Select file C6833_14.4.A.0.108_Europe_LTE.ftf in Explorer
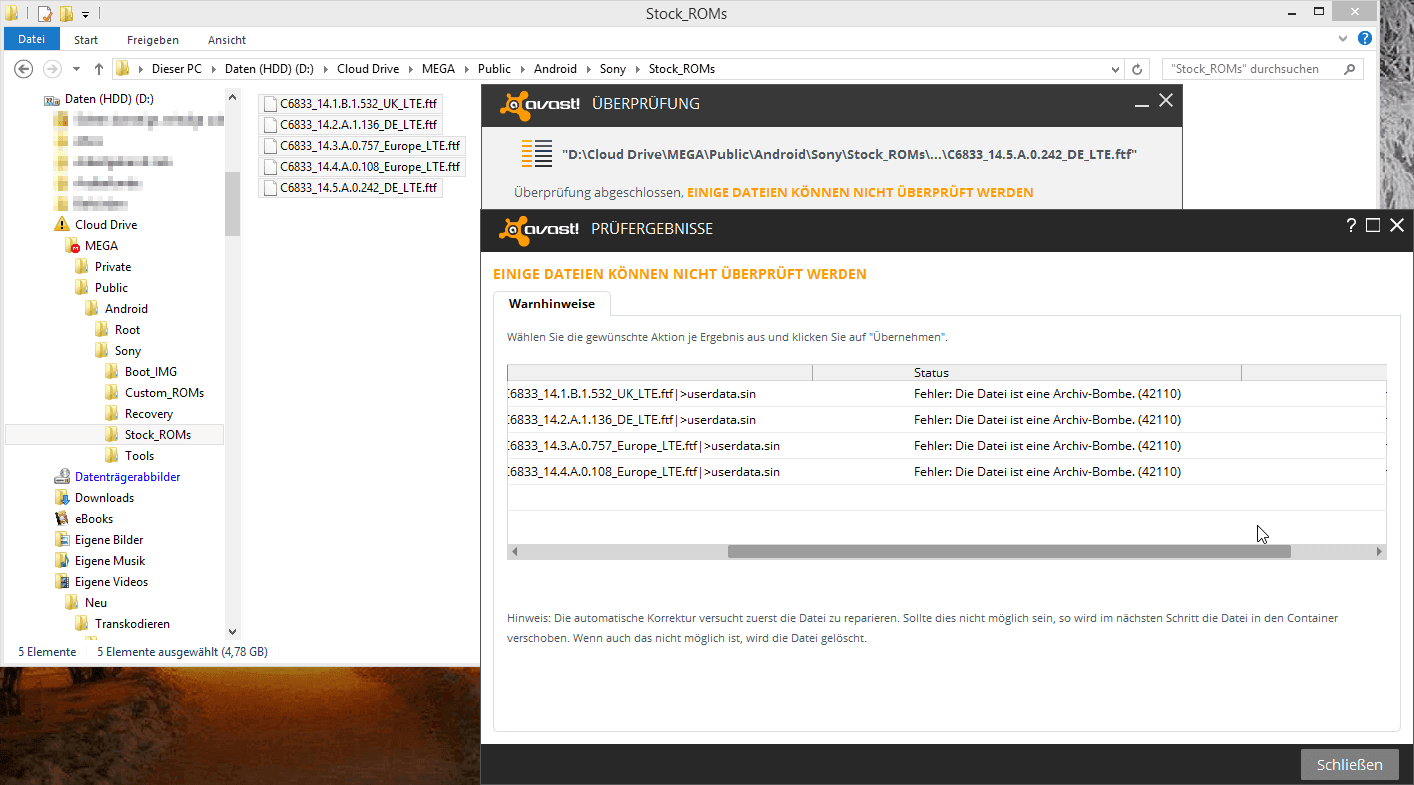Screen dimensions: 1414x785 point(362,167)
